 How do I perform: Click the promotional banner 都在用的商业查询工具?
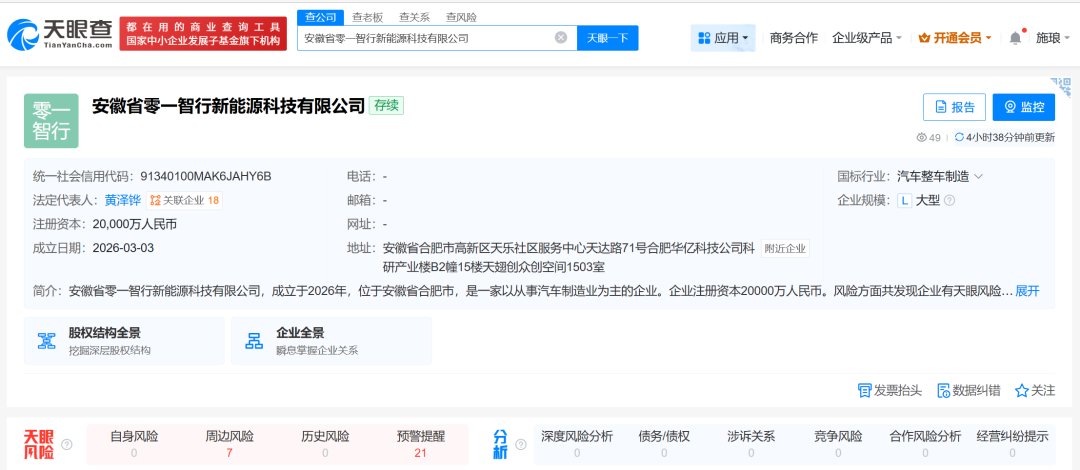pyautogui.click(x=203, y=34)
